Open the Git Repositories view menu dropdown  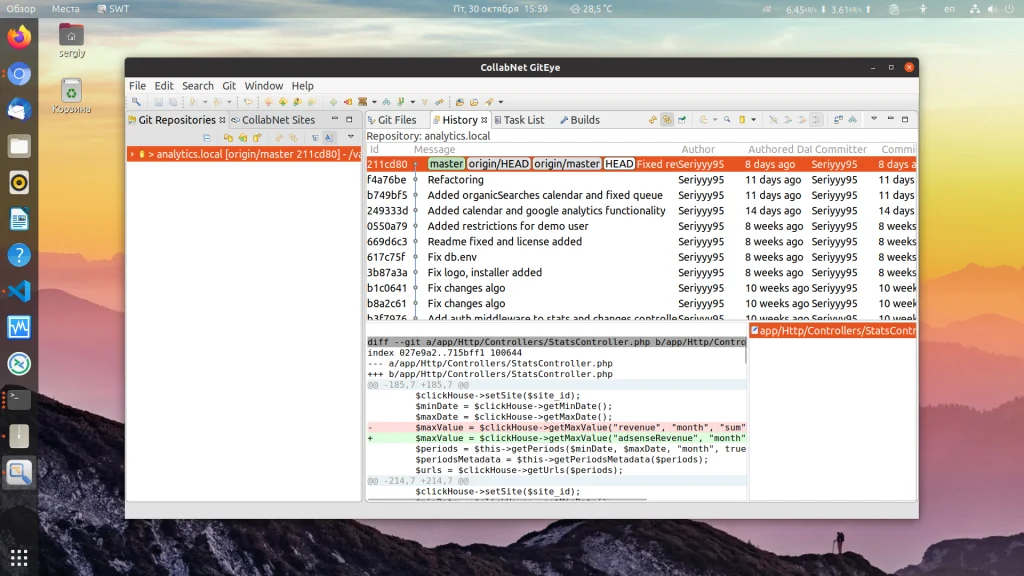[351, 137]
